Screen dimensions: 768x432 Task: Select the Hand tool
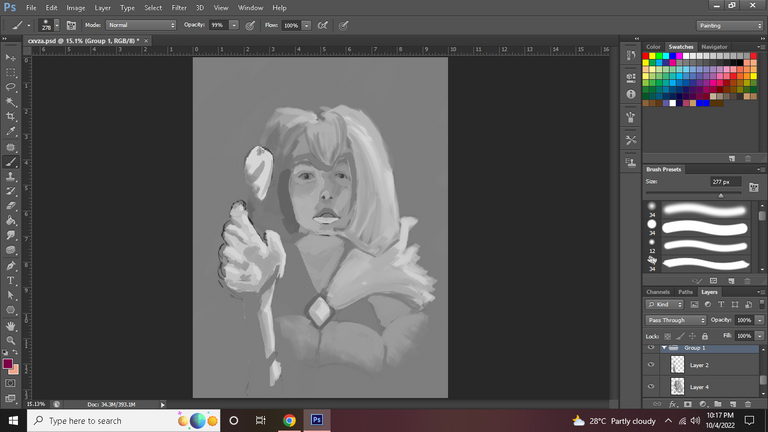[10, 326]
